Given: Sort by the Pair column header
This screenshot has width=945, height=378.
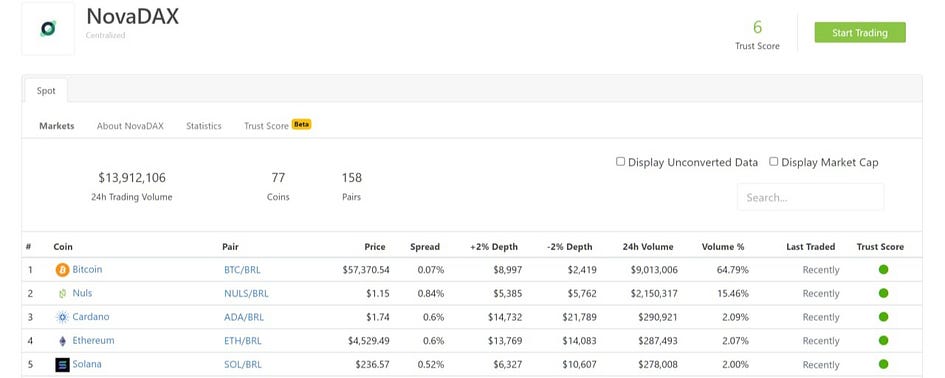Looking at the screenshot, I should point(230,247).
